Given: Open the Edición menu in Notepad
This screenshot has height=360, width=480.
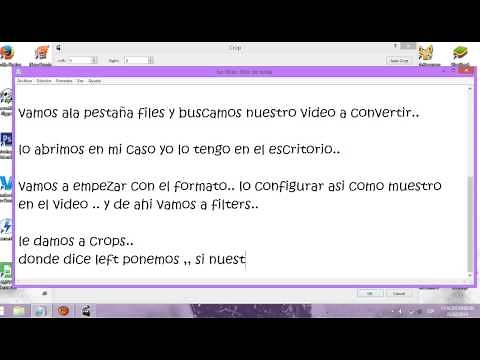Looking at the screenshot, I should [x=44, y=81].
